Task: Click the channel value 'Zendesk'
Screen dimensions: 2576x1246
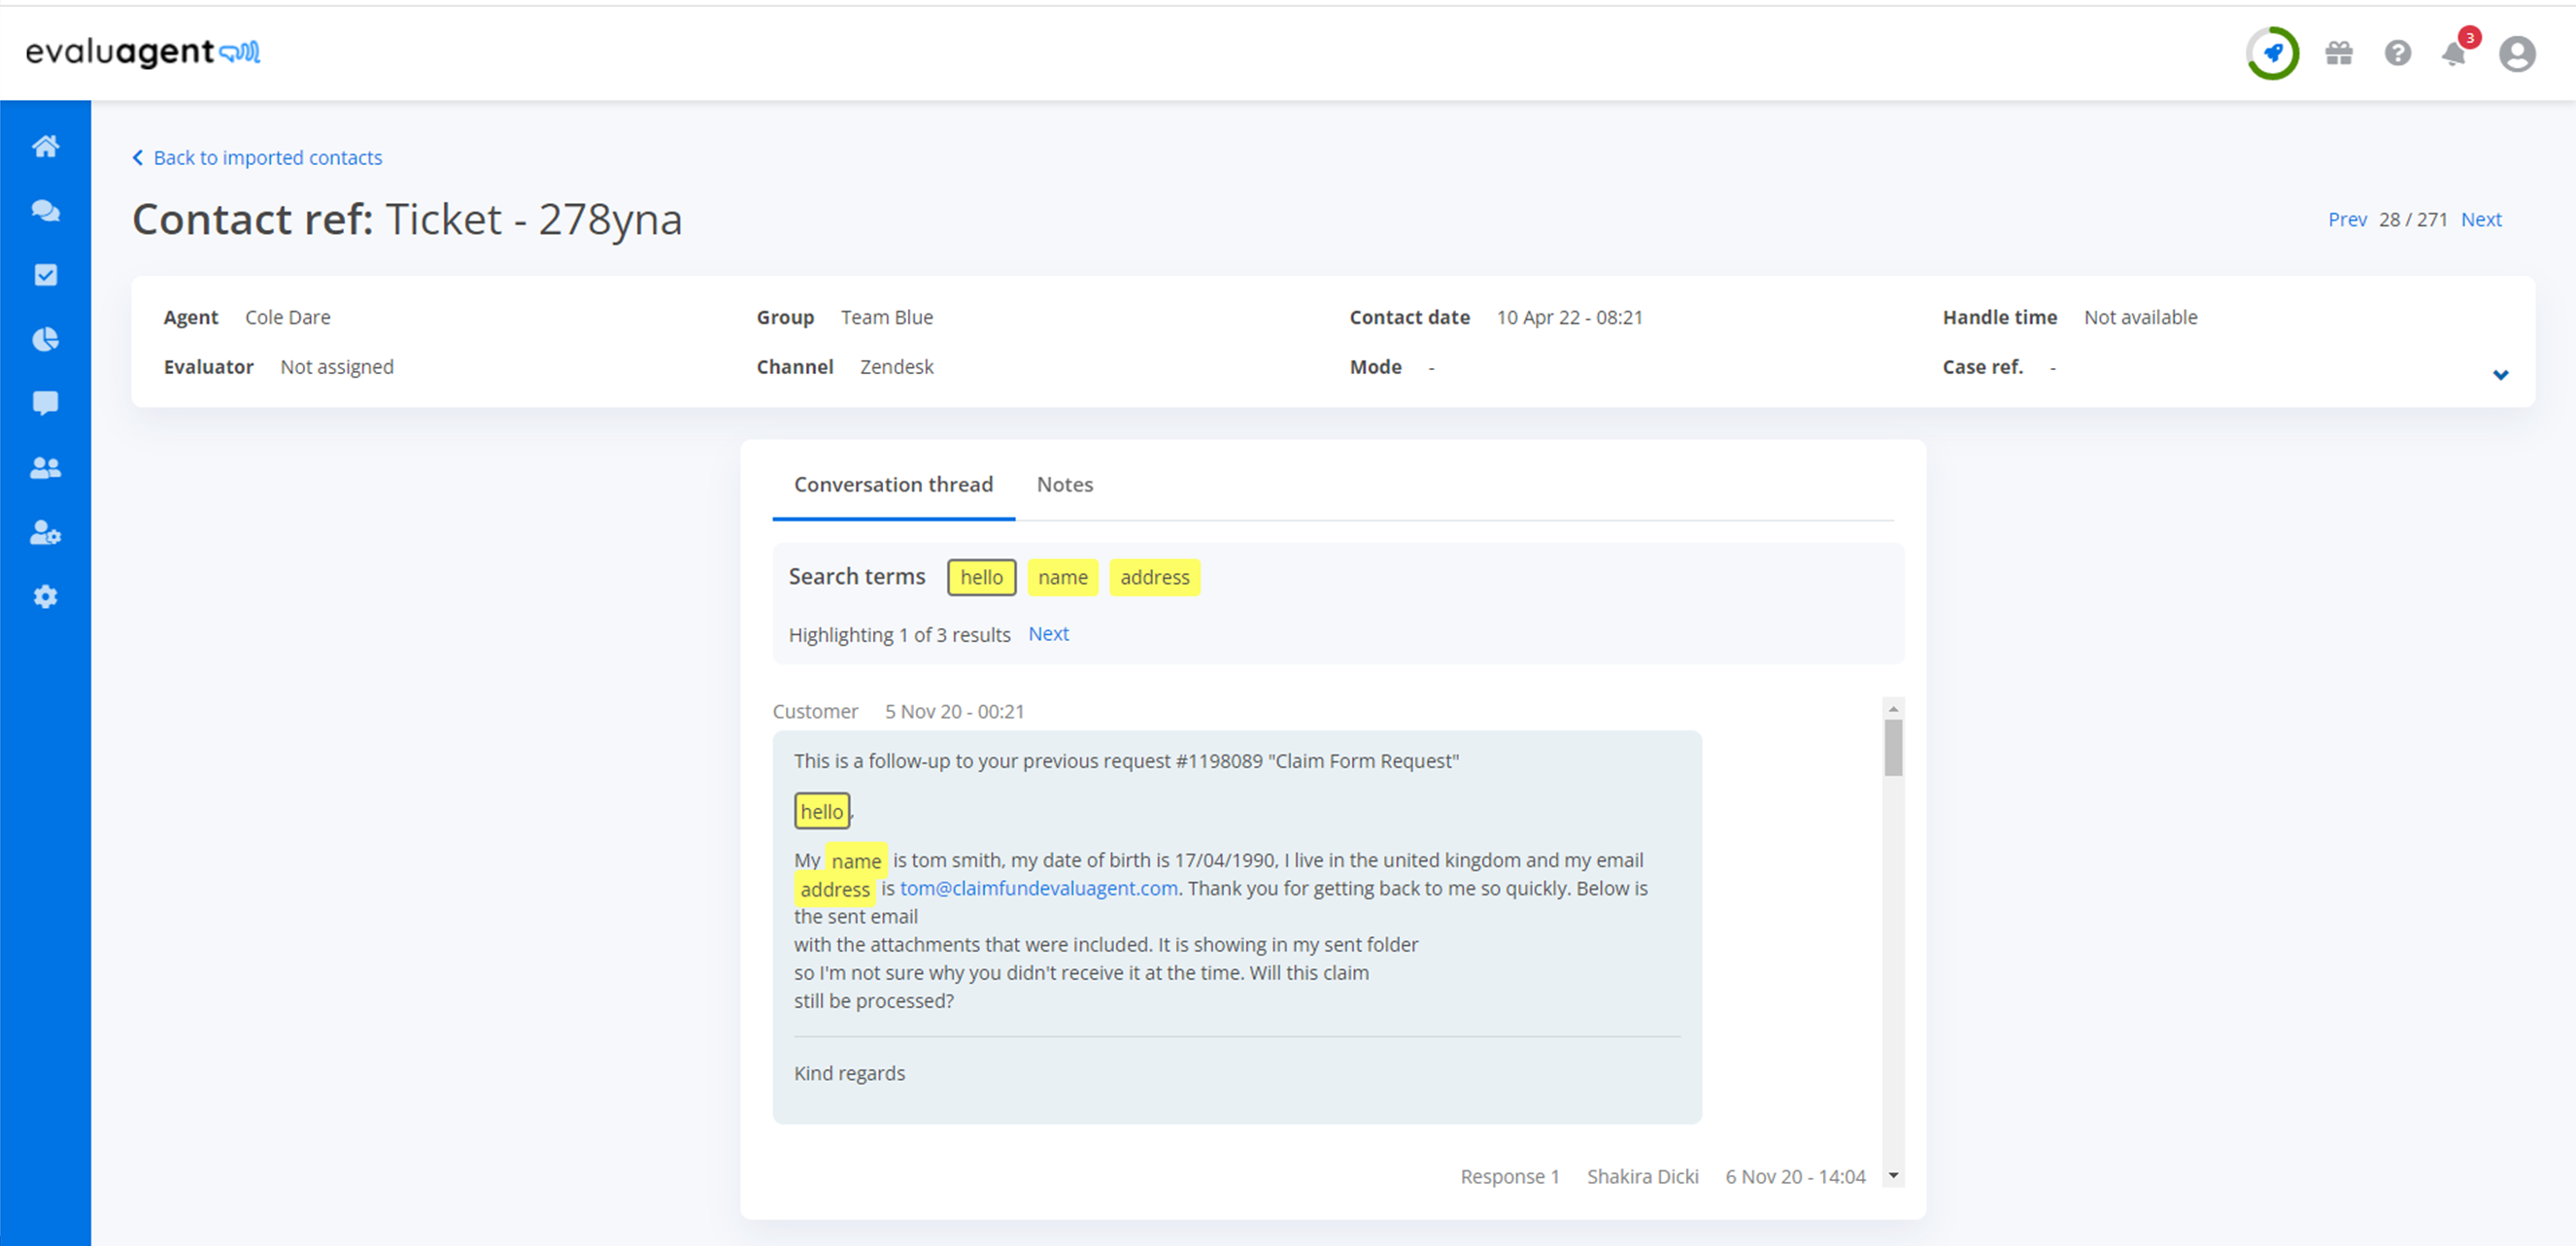Action: pos(897,367)
